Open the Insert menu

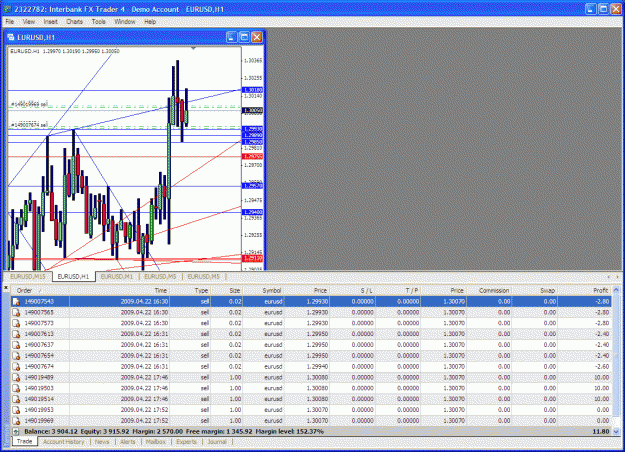tap(50, 22)
